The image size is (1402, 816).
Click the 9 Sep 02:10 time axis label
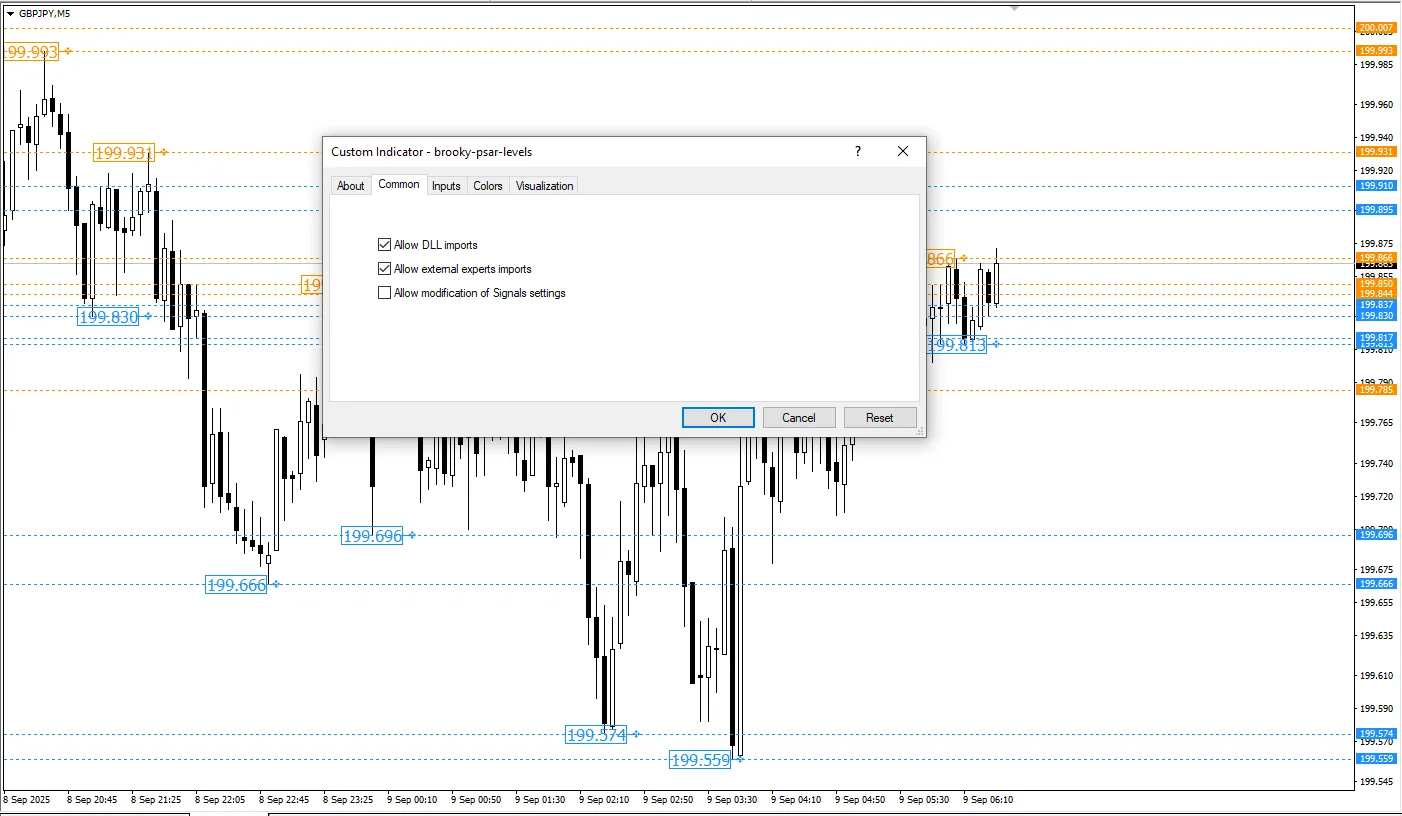tap(604, 800)
